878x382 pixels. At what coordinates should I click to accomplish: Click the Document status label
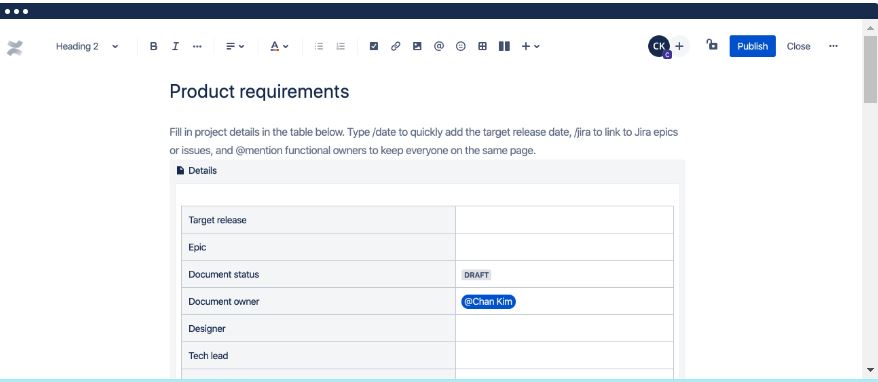pyautogui.click(x=223, y=274)
